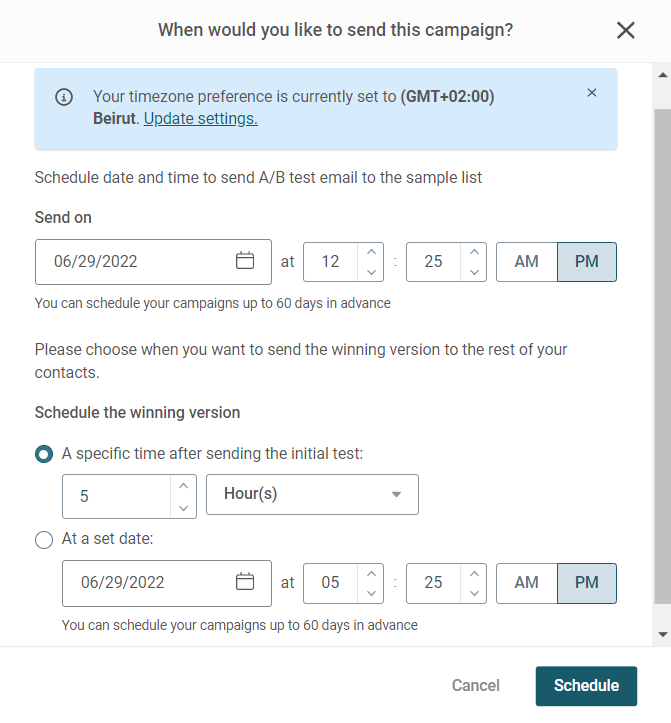Click the Send on date field 06/29/2022
Image resolution: width=671 pixels, height=723 pixels.
(x=153, y=262)
